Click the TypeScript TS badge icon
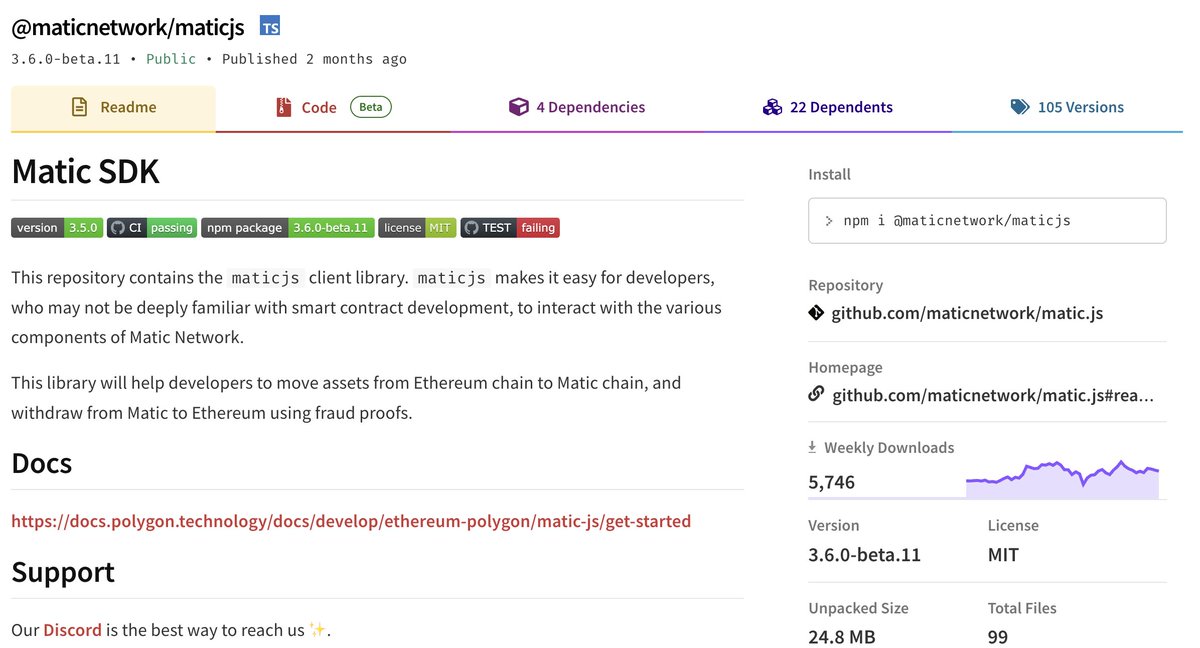 (270, 27)
